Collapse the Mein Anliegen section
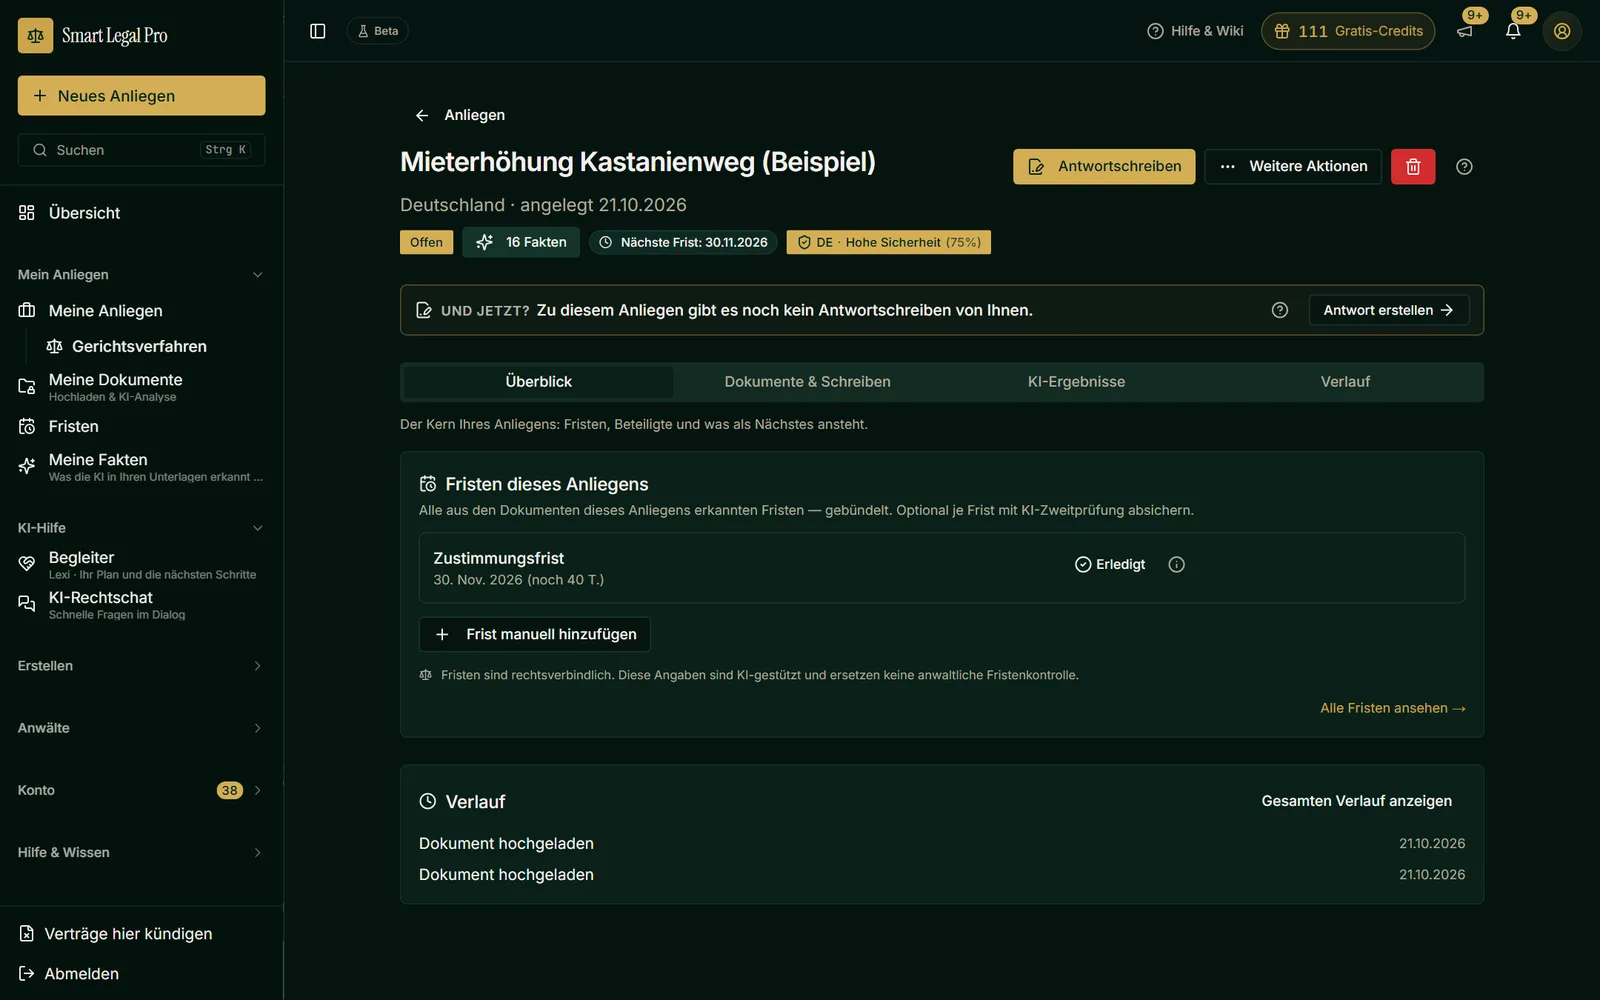The width and height of the screenshot is (1600, 1000). tap(141, 275)
